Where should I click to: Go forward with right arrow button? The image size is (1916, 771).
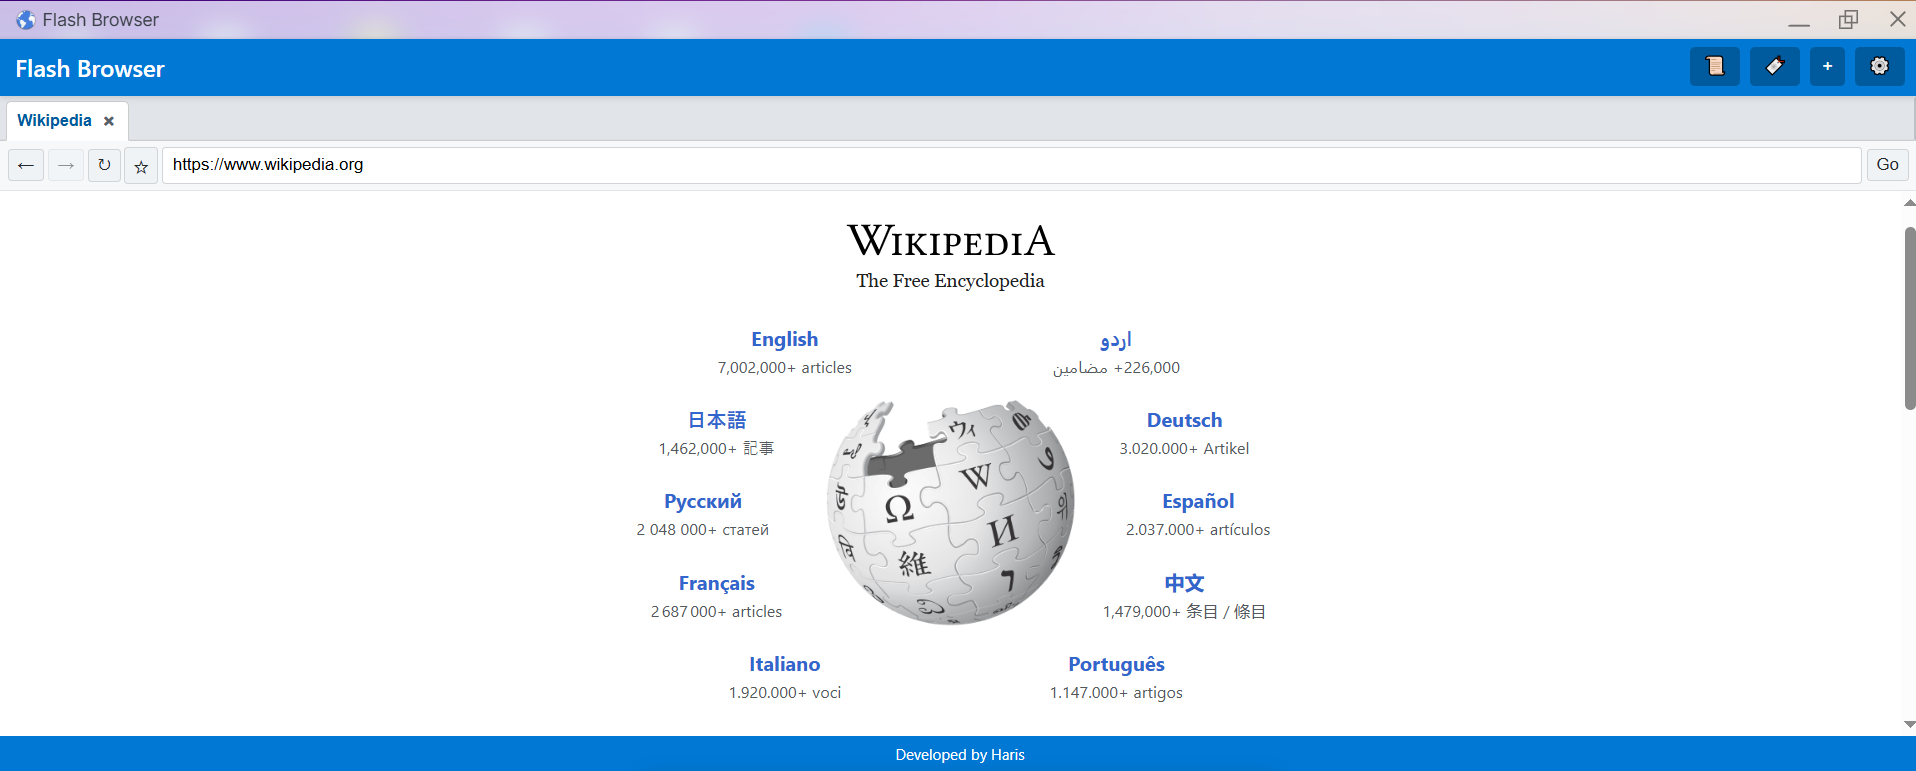pos(66,165)
